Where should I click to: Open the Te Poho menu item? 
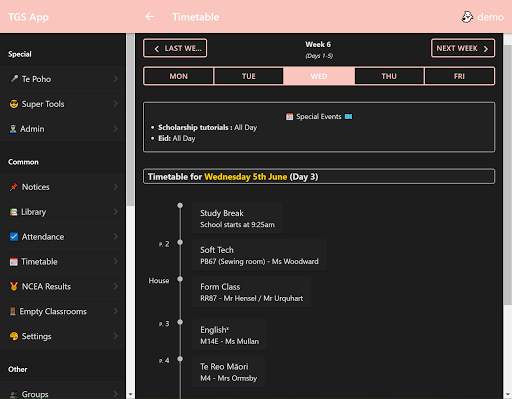tap(63, 79)
